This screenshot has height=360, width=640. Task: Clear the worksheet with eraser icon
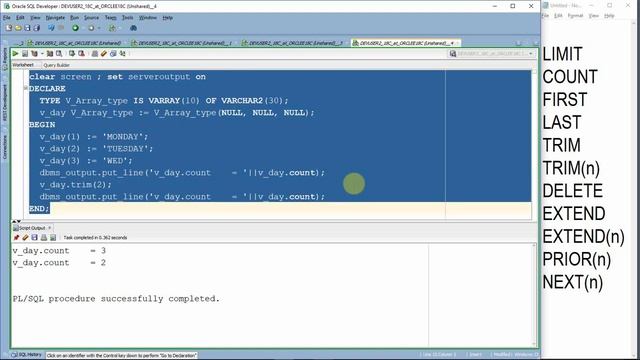click(x=104, y=53)
